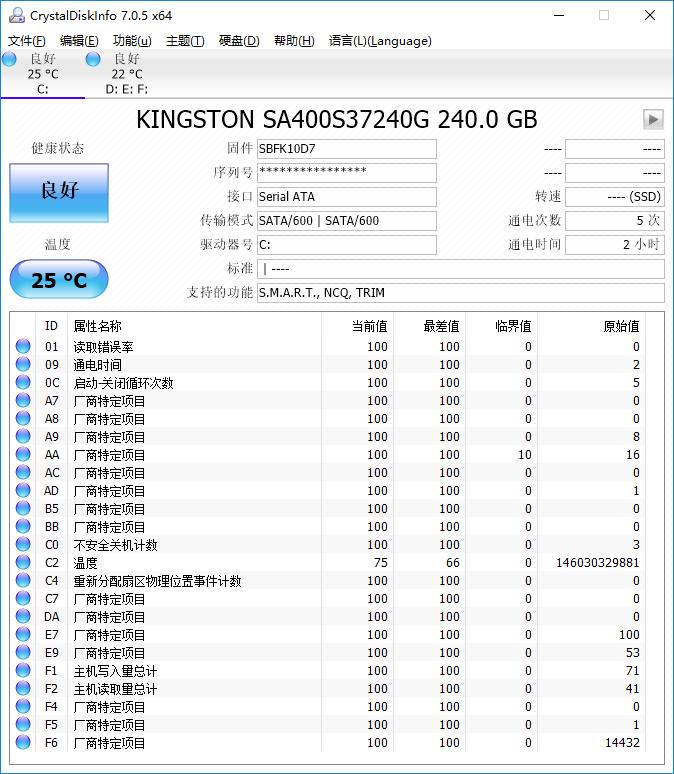Click status orb for attribute AD
The width and height of the screenshot is (674, 774).
point(23,490)
